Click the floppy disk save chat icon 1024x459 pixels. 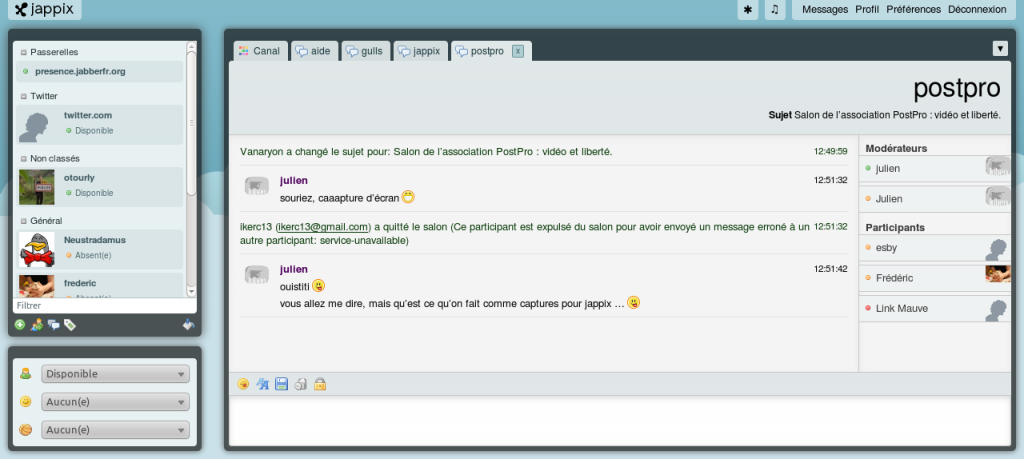pyautogui.click(x=281, y=384)
